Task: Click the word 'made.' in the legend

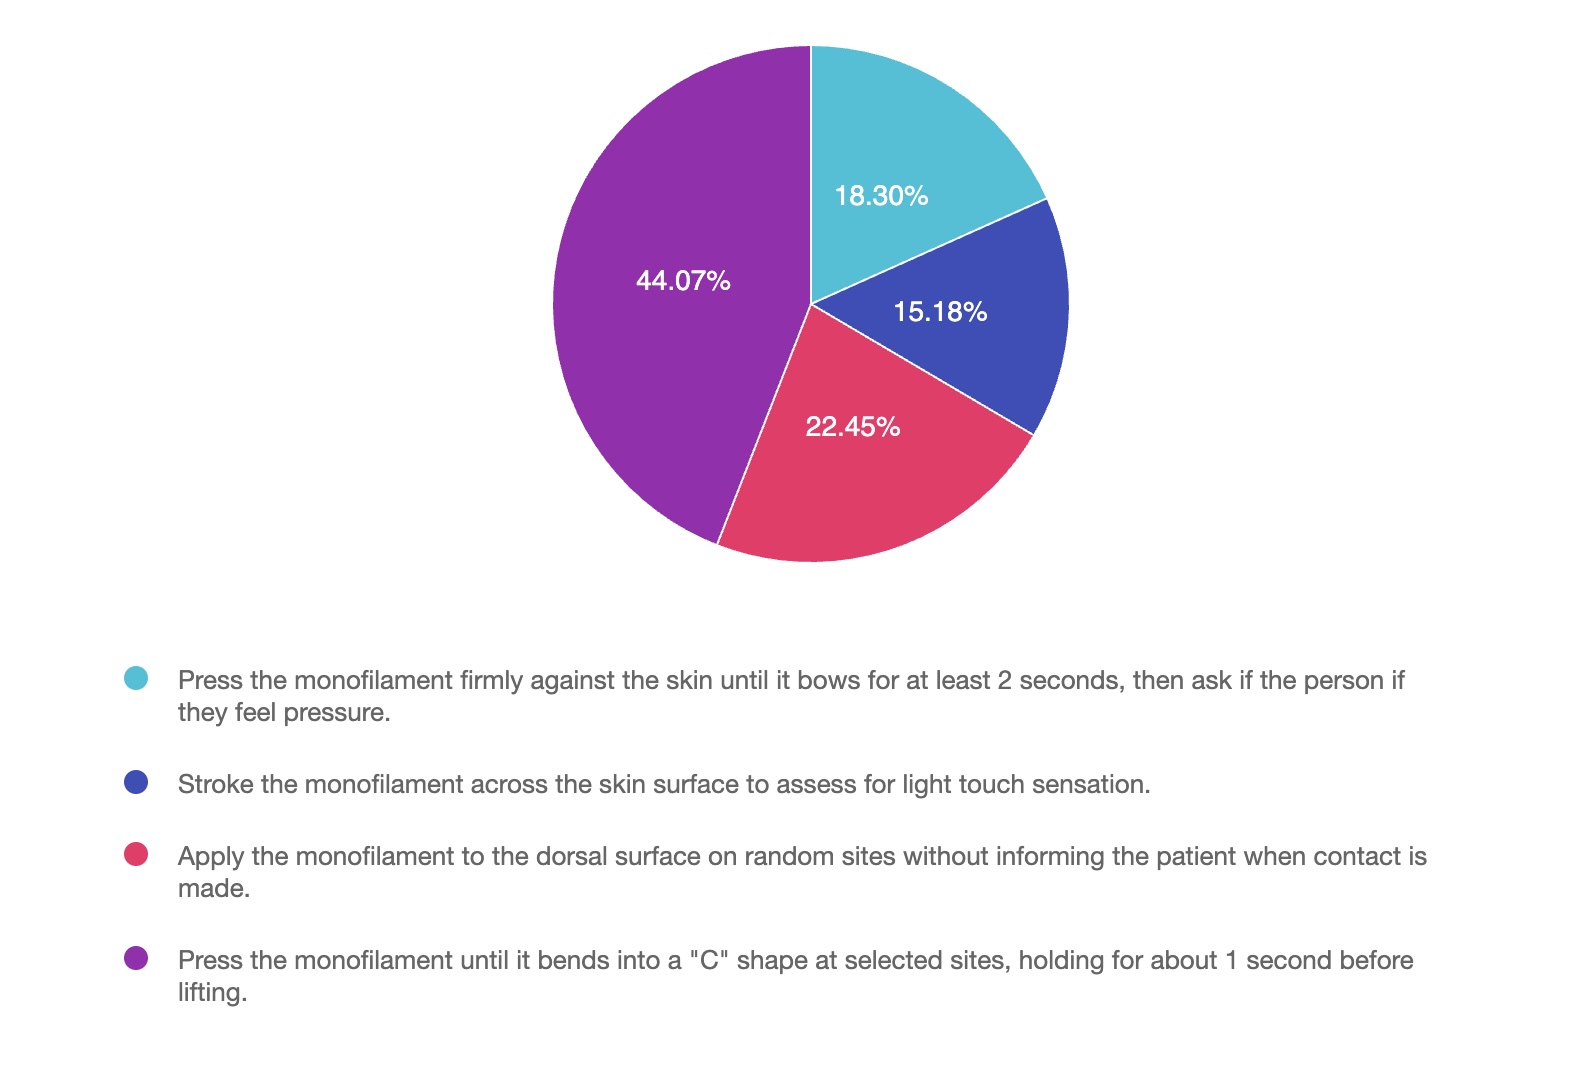Action: 214,889
